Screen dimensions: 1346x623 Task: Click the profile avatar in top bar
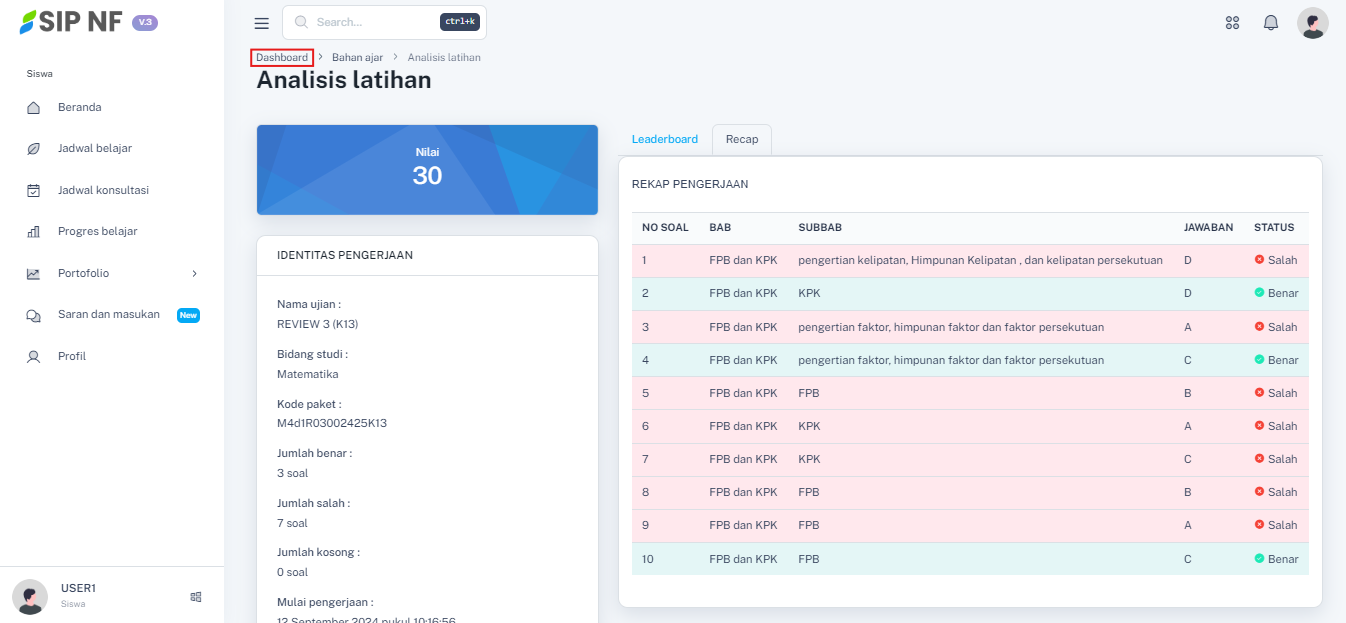[1312, 23]
